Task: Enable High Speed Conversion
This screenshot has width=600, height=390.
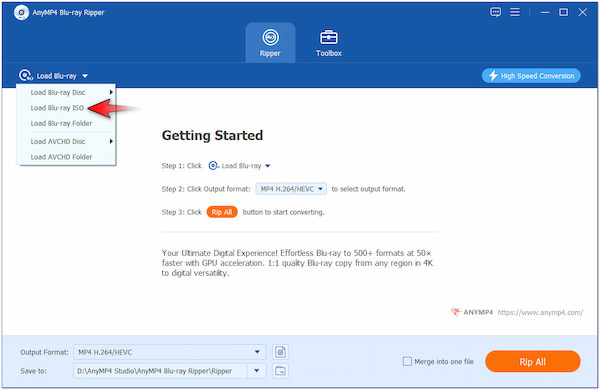Action: (x=531, y=76)
